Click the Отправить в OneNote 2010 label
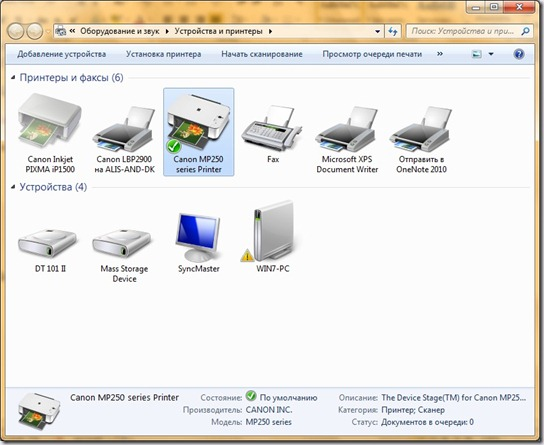Image resolution: width=544 pixels, height=445 pixels. 421,164
